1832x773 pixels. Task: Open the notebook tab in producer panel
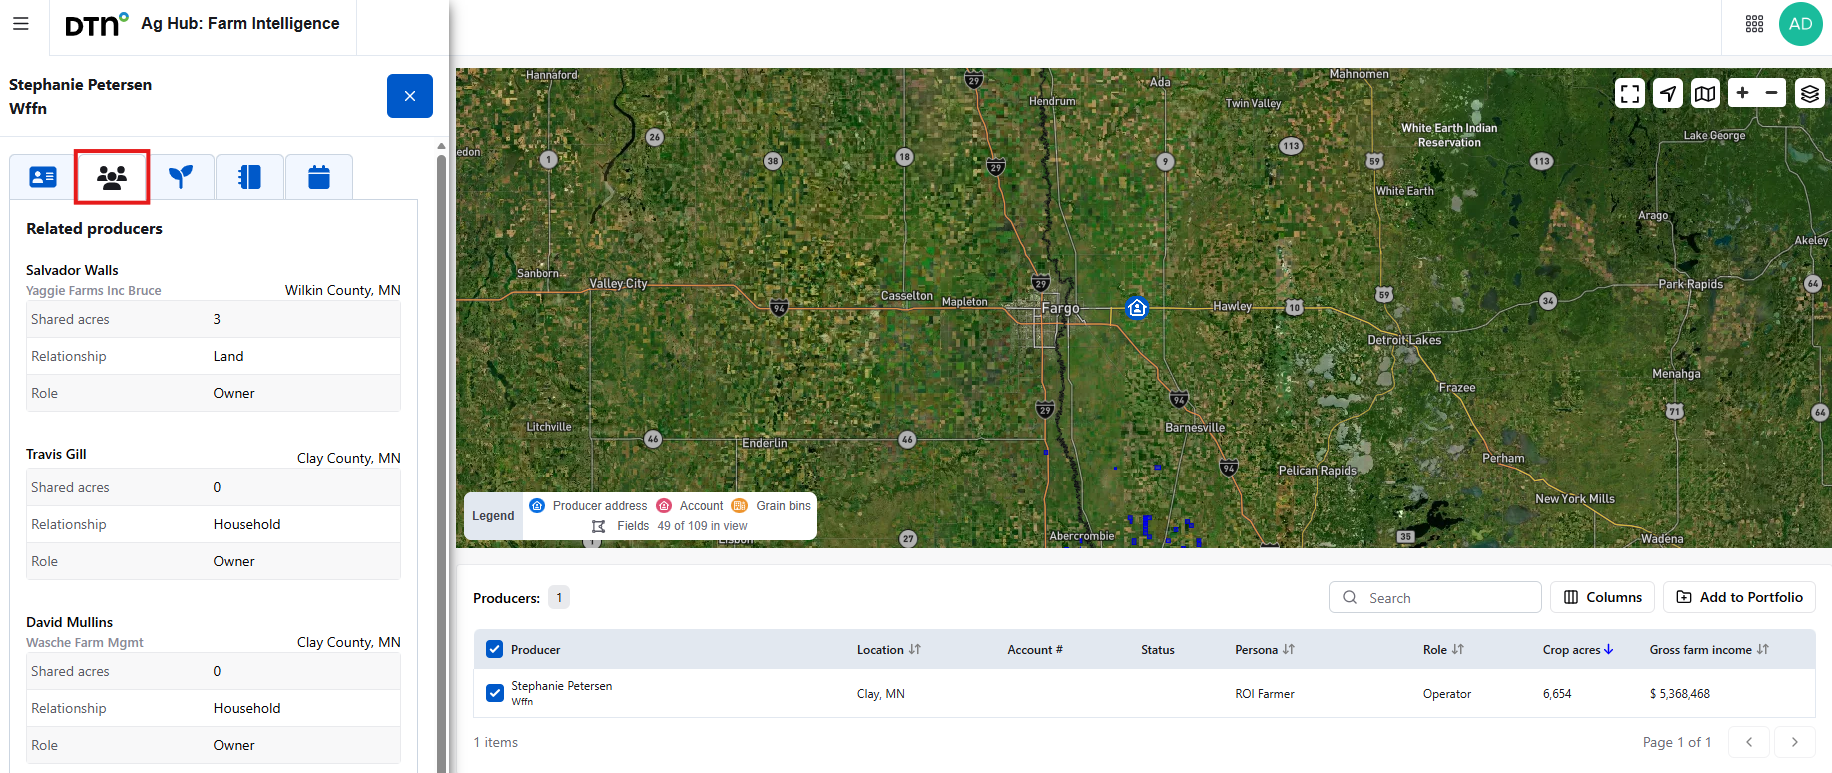pyautogui.click(x=249, y=177)
